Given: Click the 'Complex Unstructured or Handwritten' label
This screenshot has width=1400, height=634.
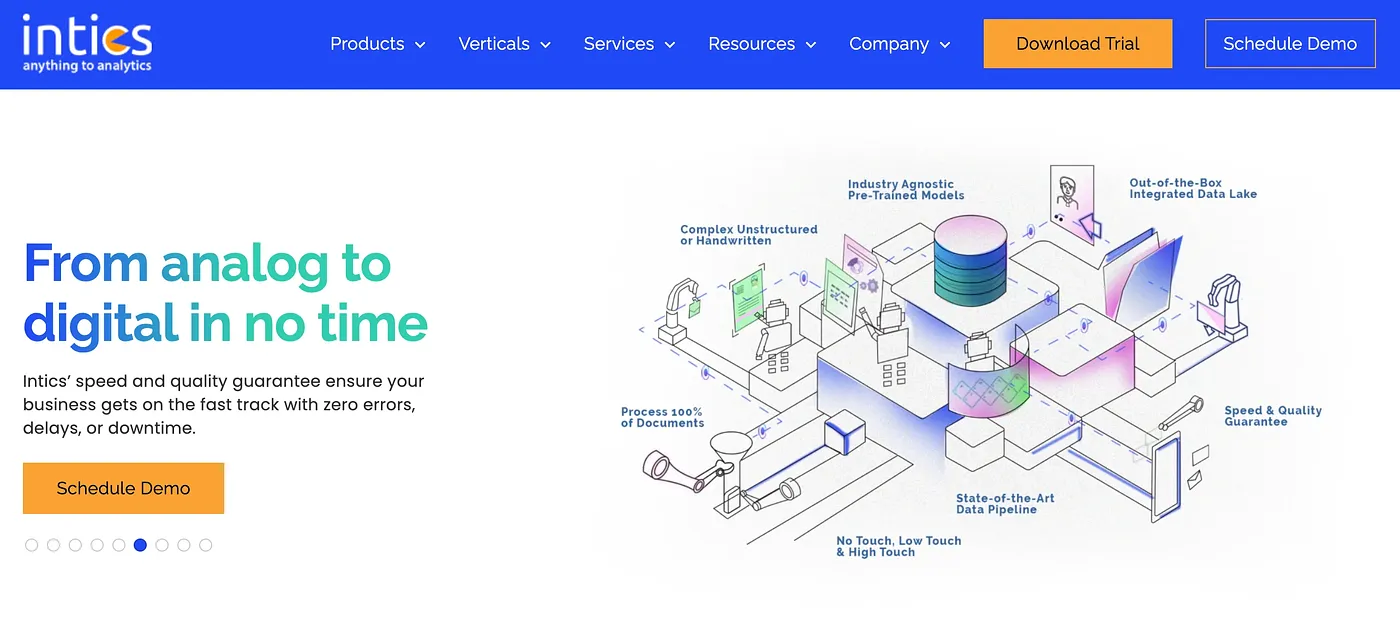Looking at the screenshot, I should coord(749,235).
